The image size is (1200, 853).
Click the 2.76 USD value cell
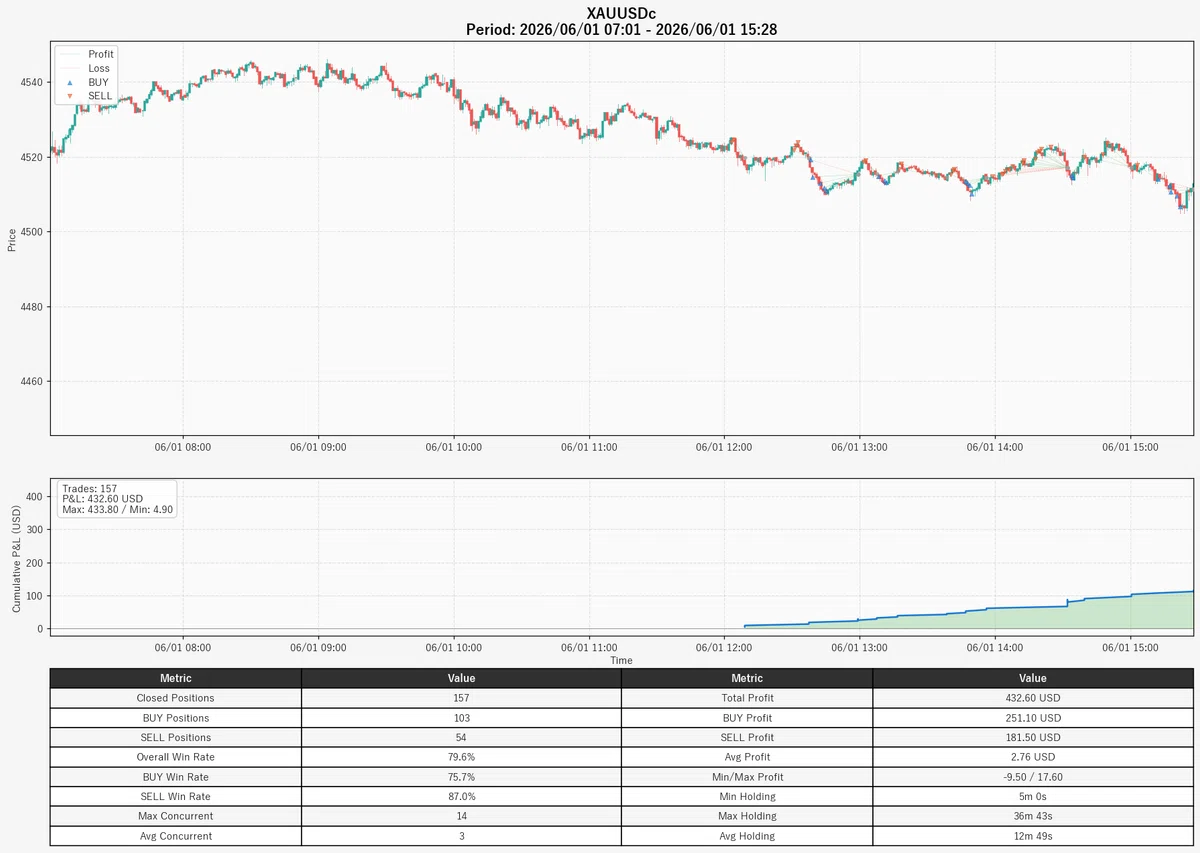click(1033, 757)
